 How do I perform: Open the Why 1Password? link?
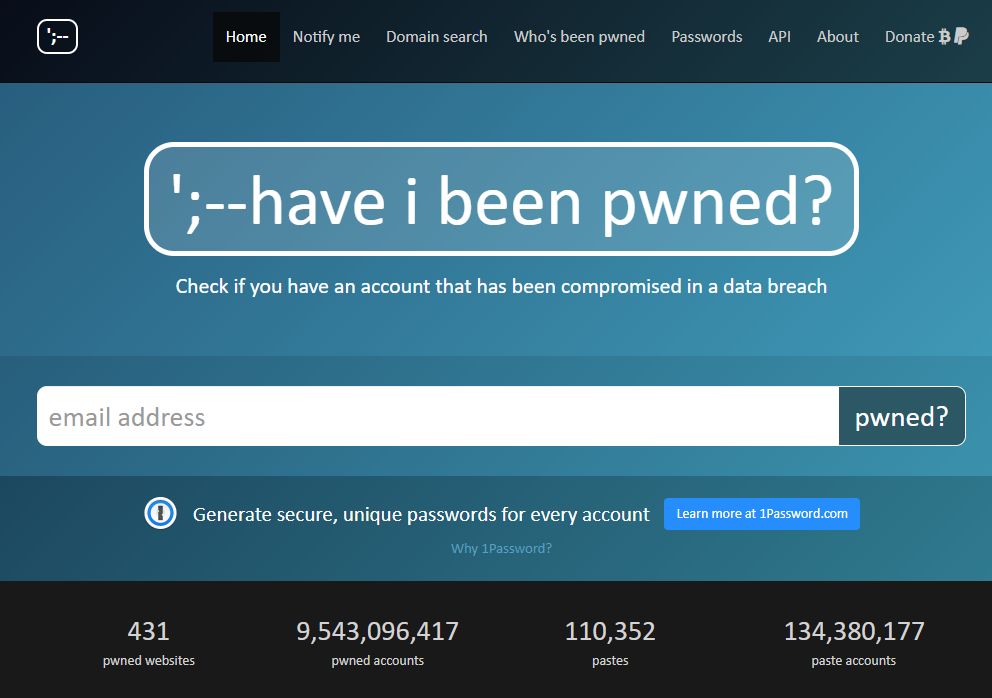point(501,549)
